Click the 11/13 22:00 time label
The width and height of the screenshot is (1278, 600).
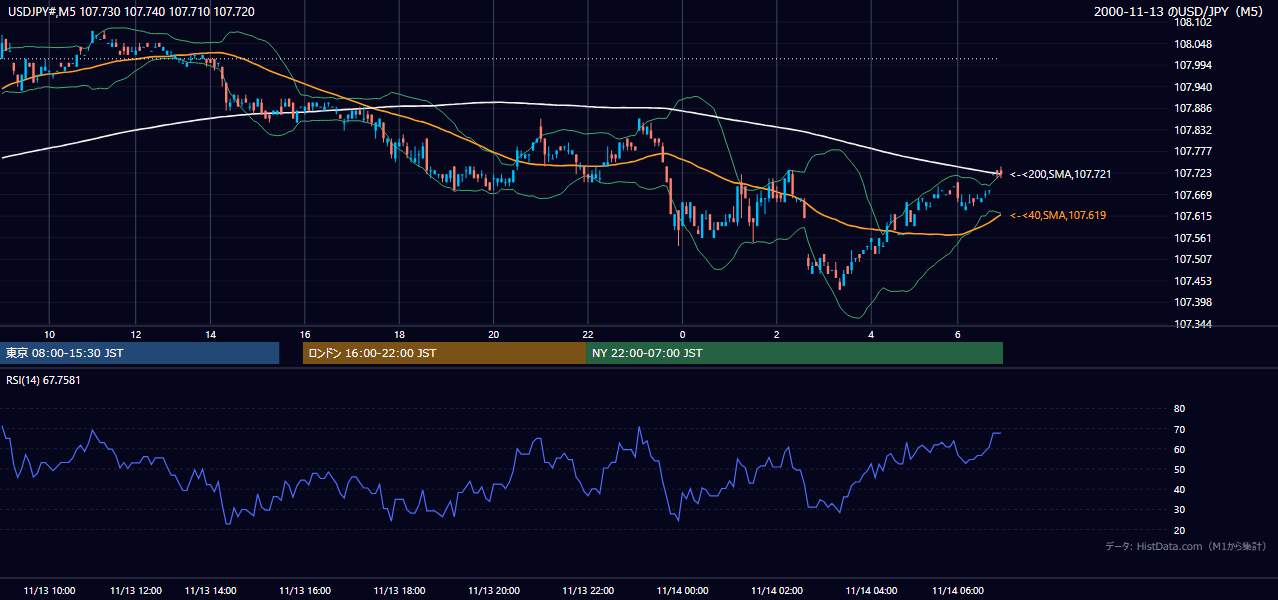[588, 591]
